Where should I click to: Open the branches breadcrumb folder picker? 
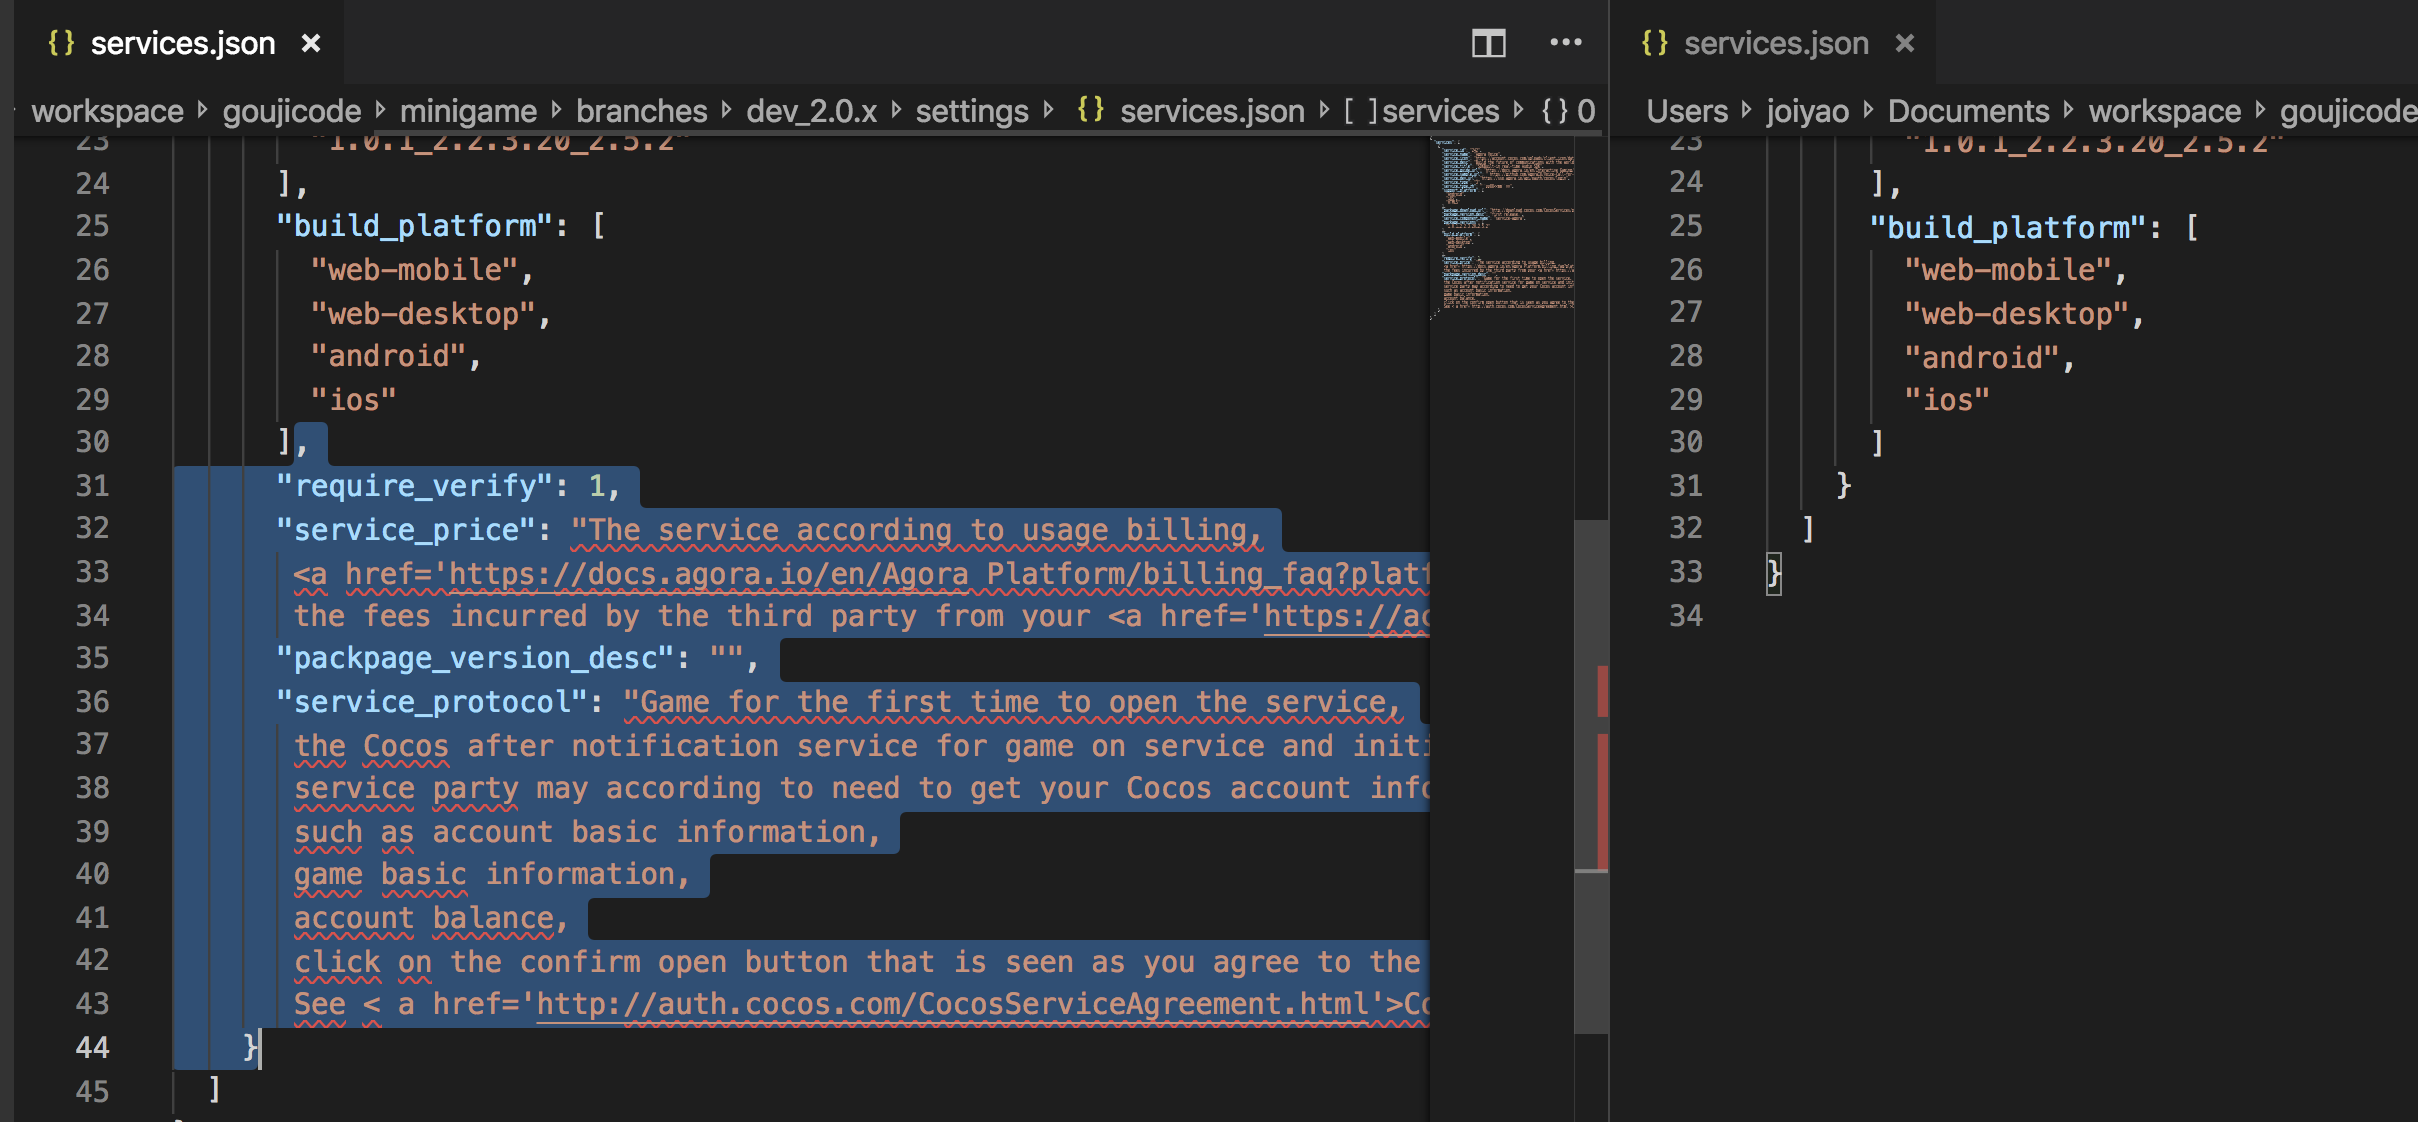641,111
